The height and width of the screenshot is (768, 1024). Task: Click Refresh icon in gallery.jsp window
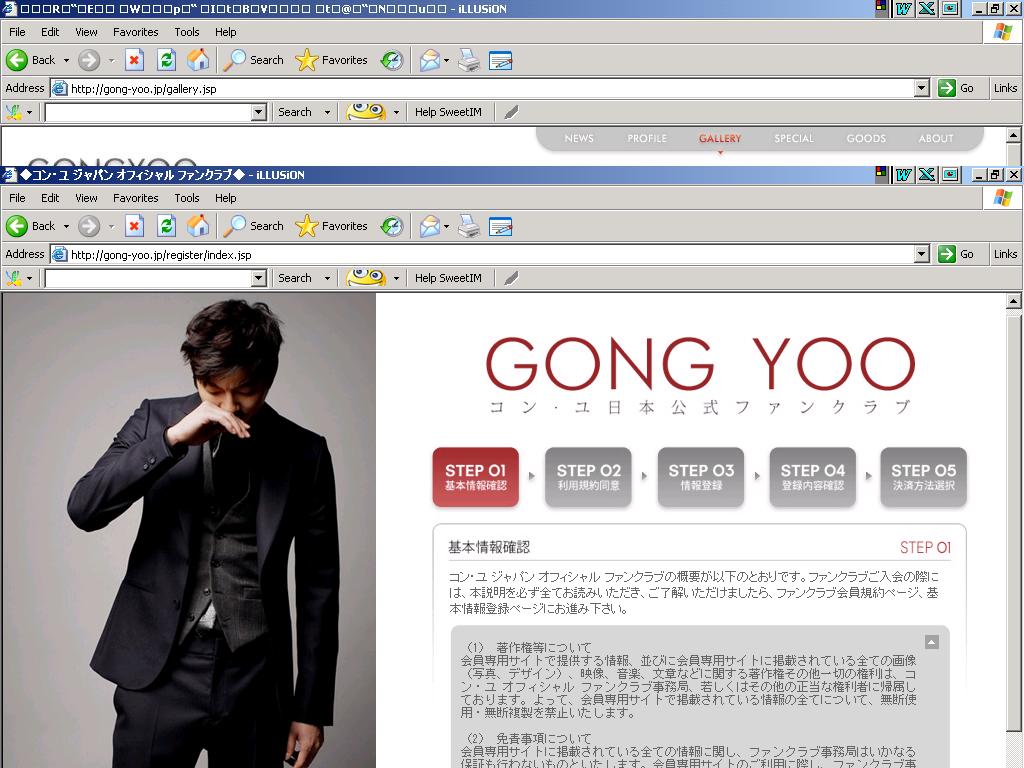click(167, 60)
